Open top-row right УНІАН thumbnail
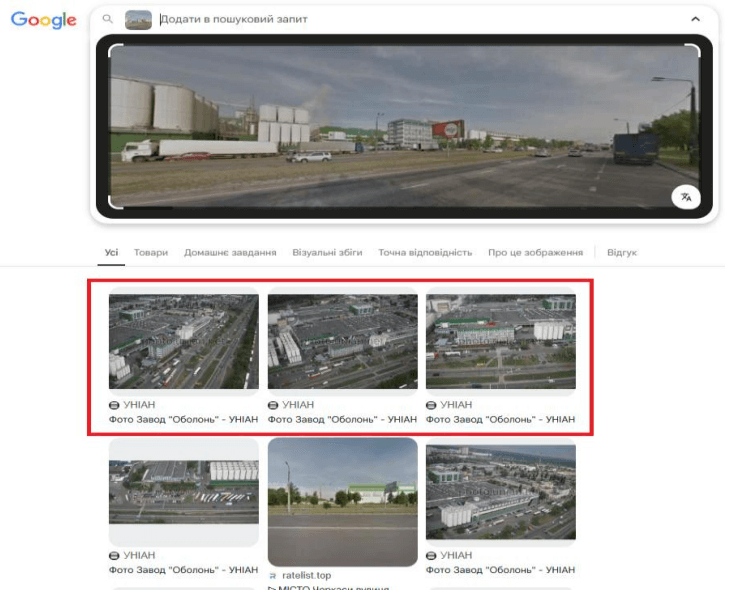Screen dimensions: 737x594 [x=501, y=342]
